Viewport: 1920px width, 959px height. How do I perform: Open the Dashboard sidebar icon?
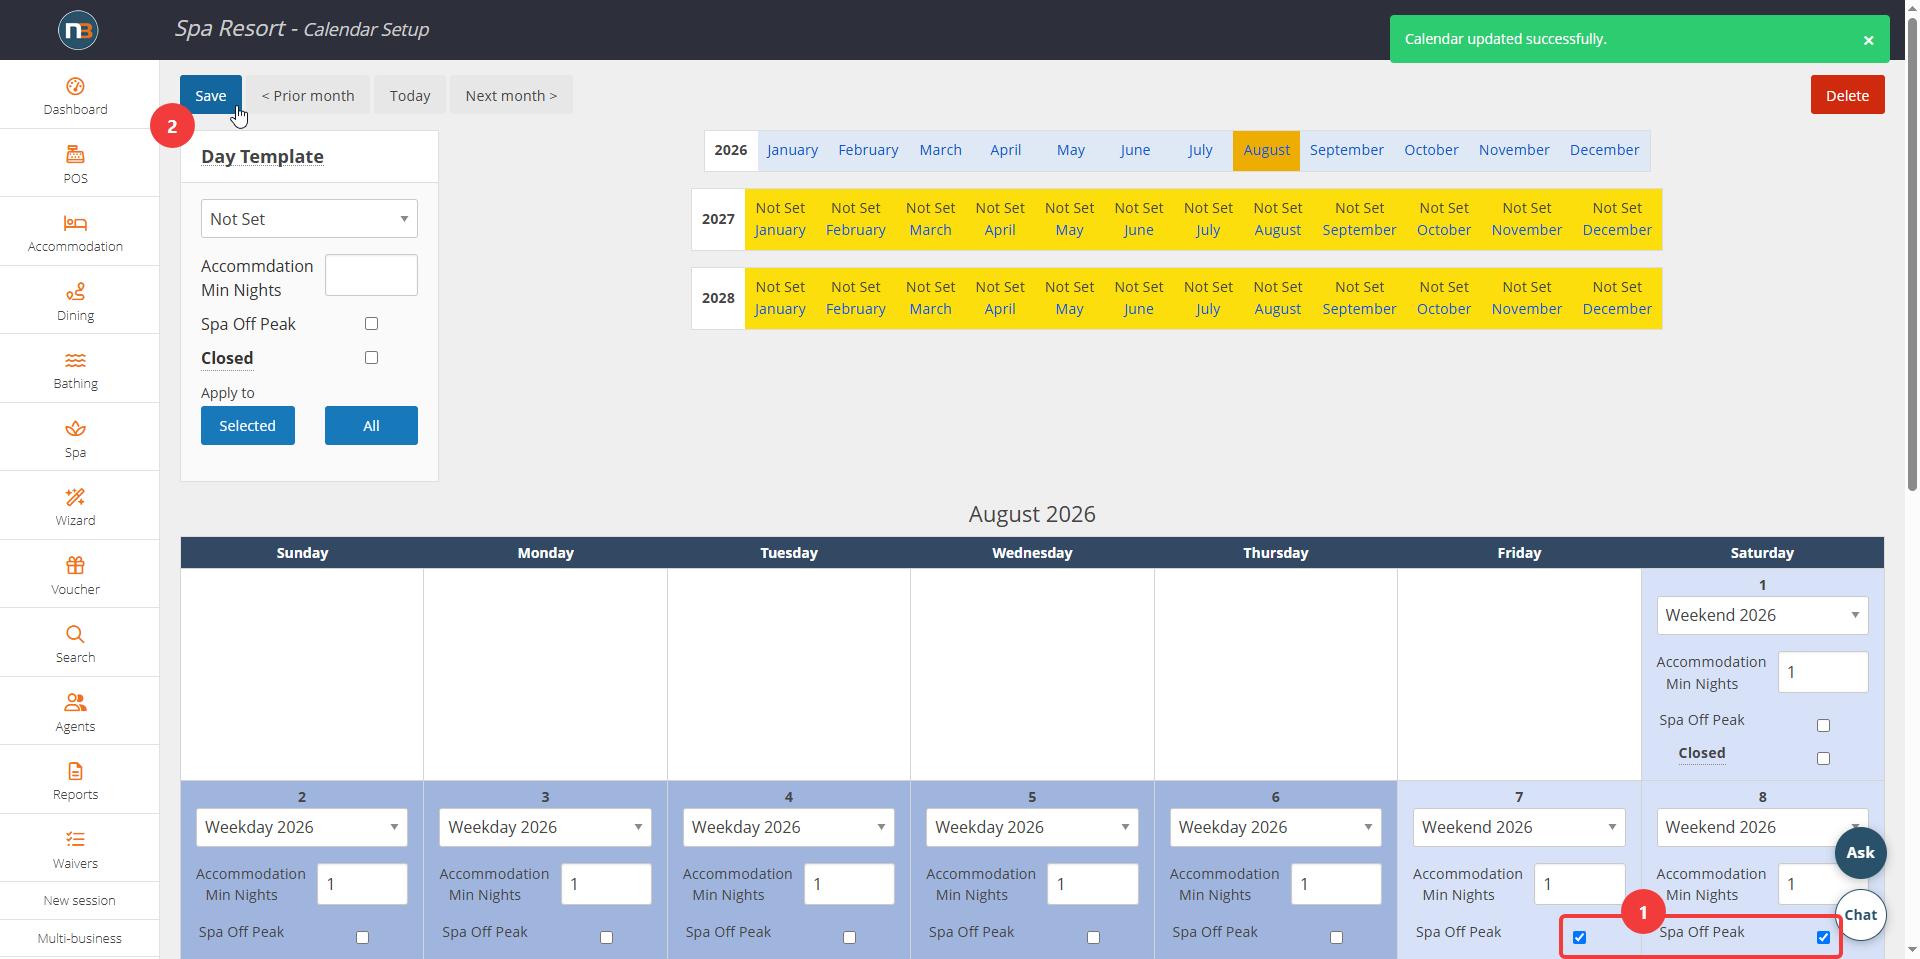(75, 87)
